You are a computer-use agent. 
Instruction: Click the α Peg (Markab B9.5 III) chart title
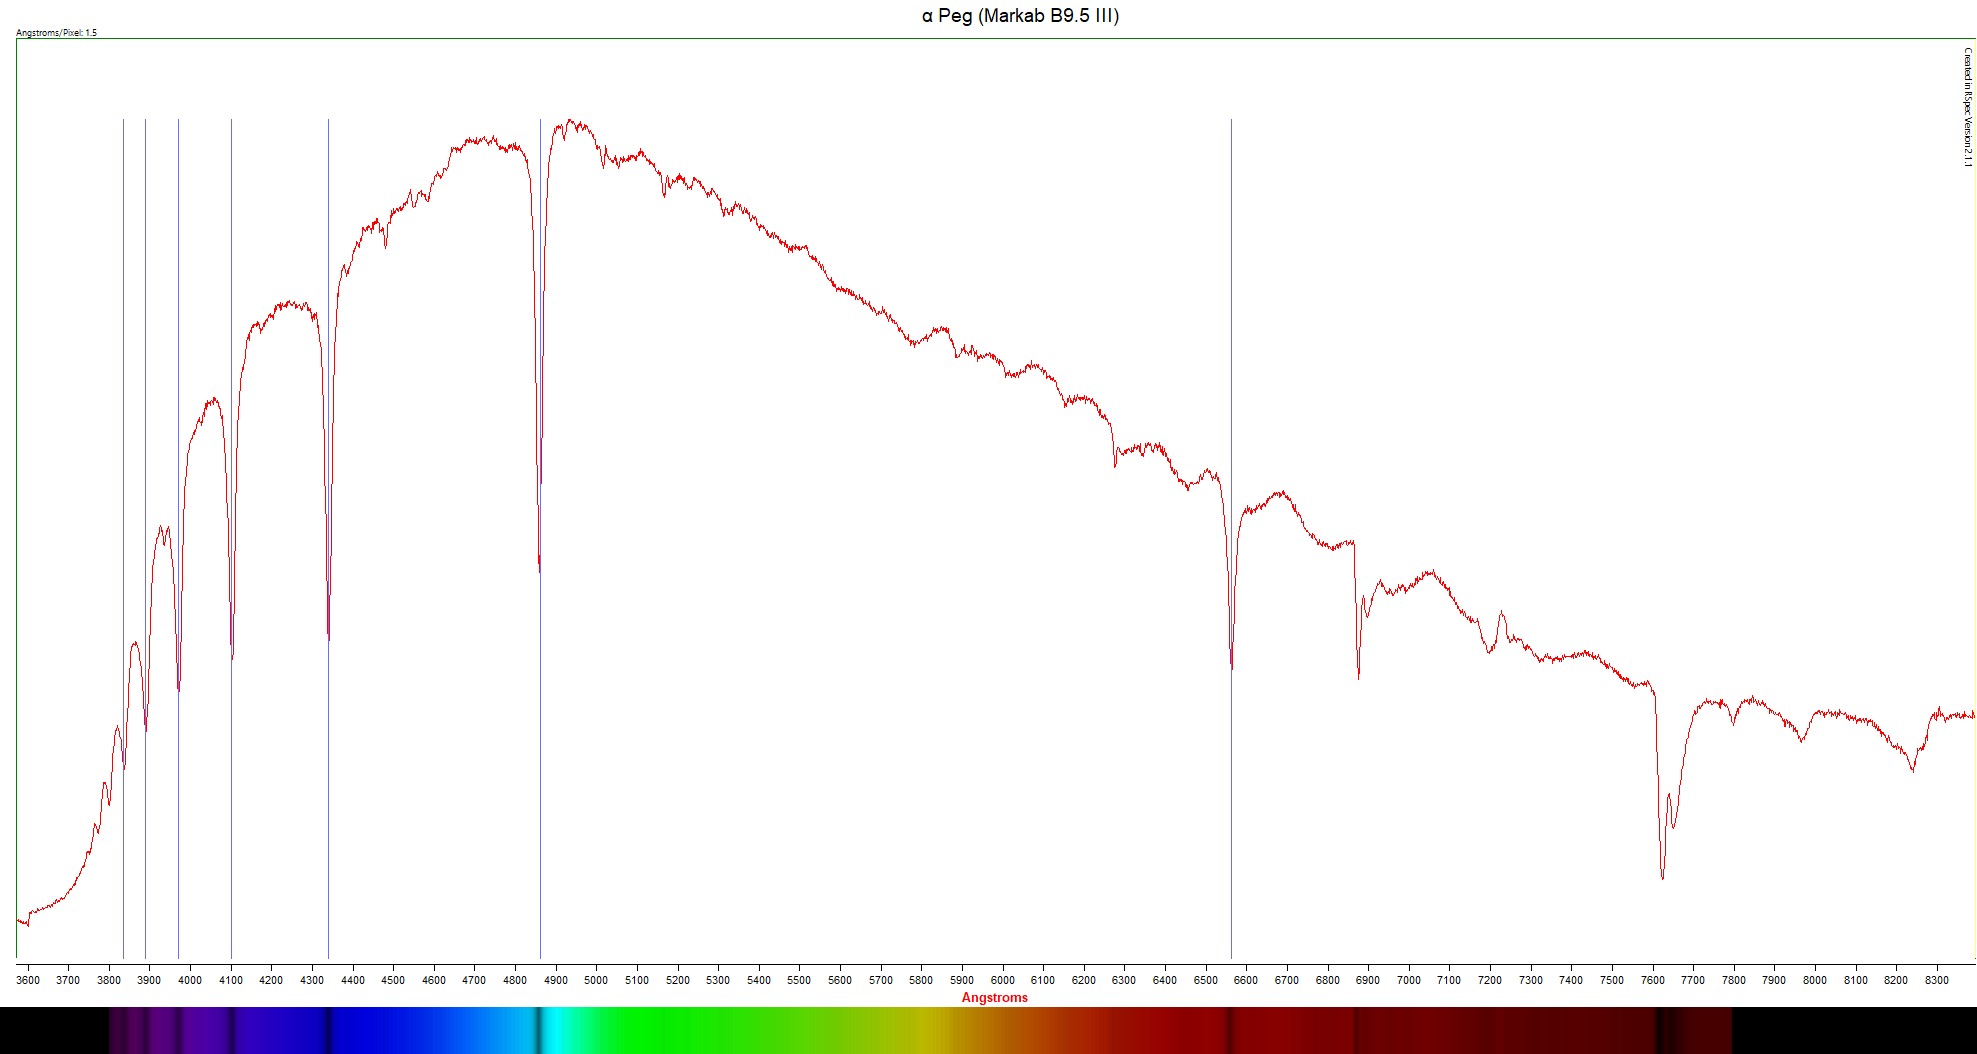(x=1020, y=16)
